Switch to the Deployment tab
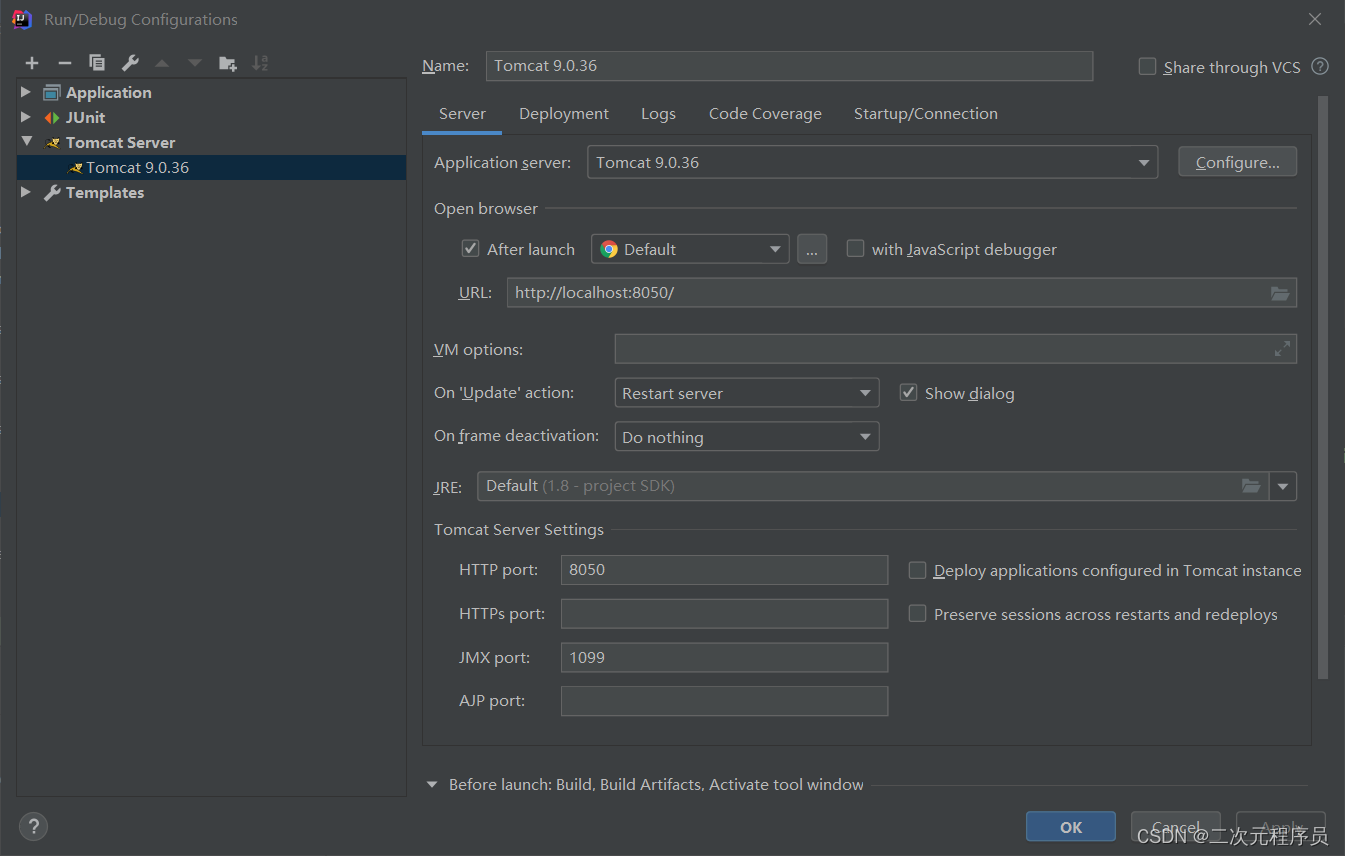The height and width of the screenshot is (856, 1345). (x=564, y=114)
